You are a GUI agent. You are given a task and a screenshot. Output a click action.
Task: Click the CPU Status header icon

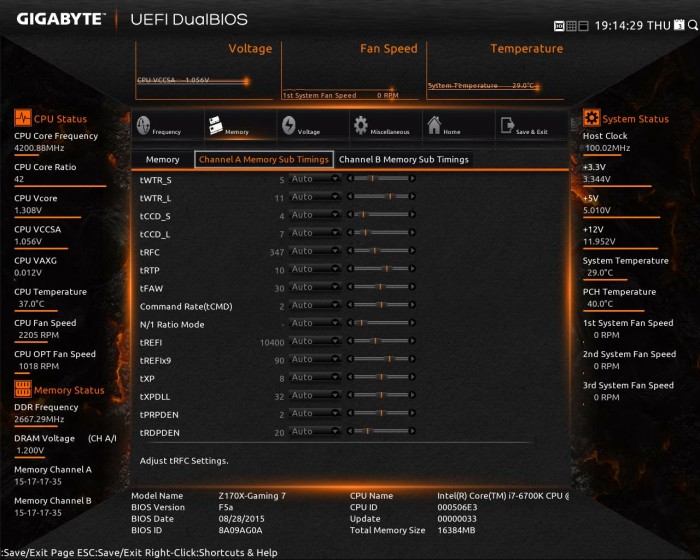(22, 119)
